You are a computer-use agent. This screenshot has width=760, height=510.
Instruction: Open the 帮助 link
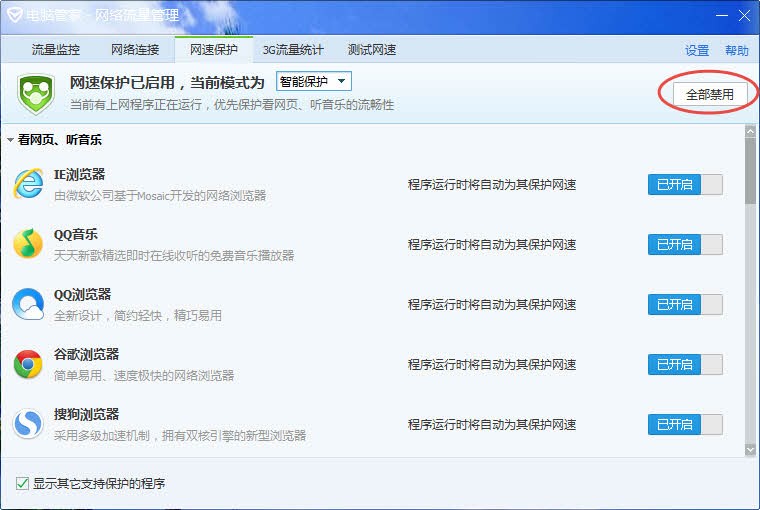tap(737, 50)
